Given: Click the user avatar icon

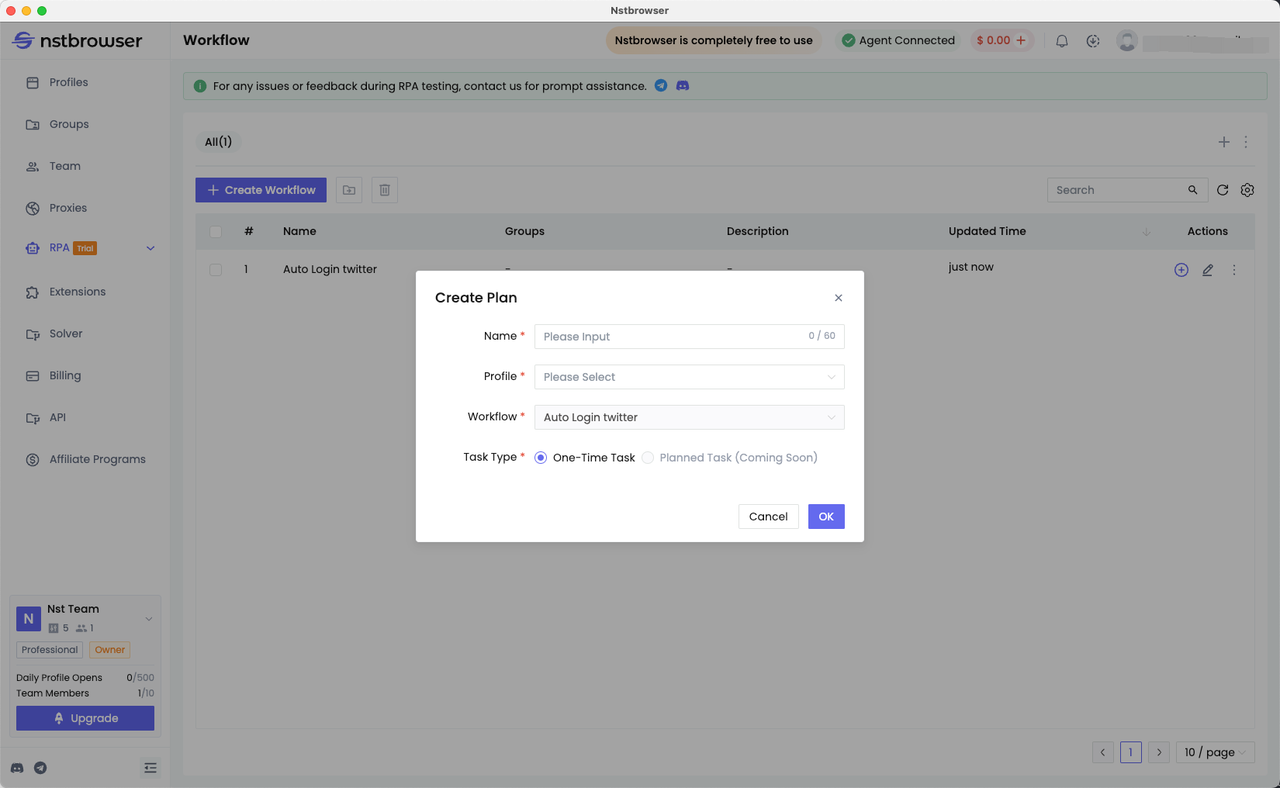Looking at the screenshot, I should click(1127, 41).
